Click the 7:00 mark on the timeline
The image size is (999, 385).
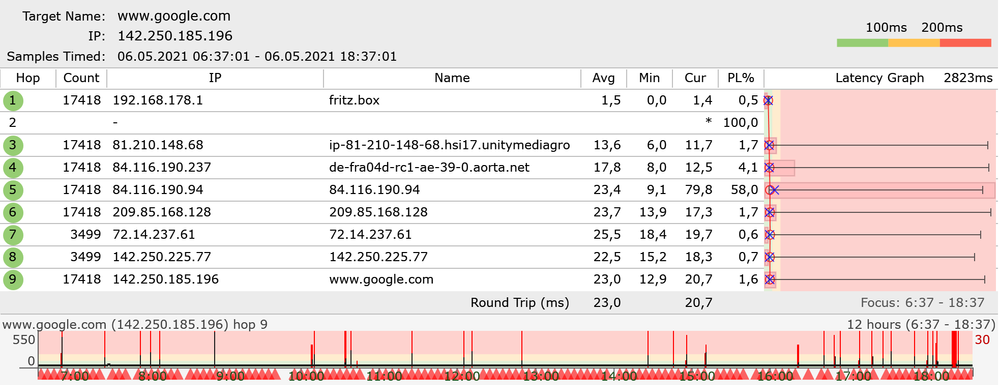tap(74, 376)
